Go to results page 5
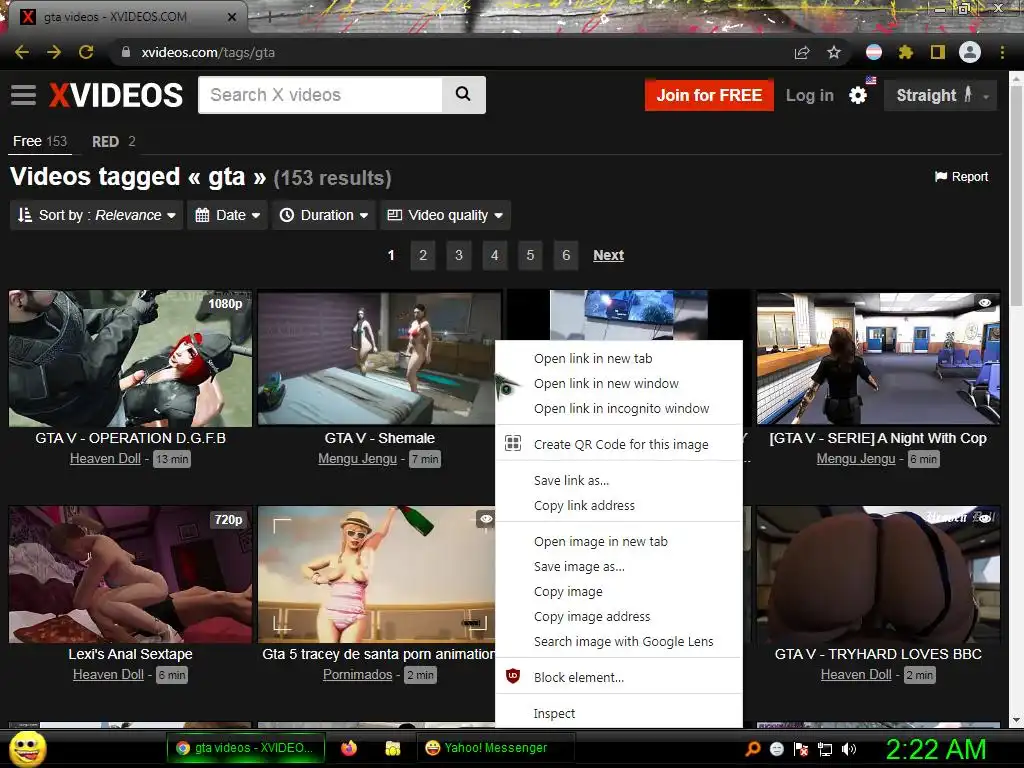Viewport: 1024px width, 768px height. click(x=530, y=255)
